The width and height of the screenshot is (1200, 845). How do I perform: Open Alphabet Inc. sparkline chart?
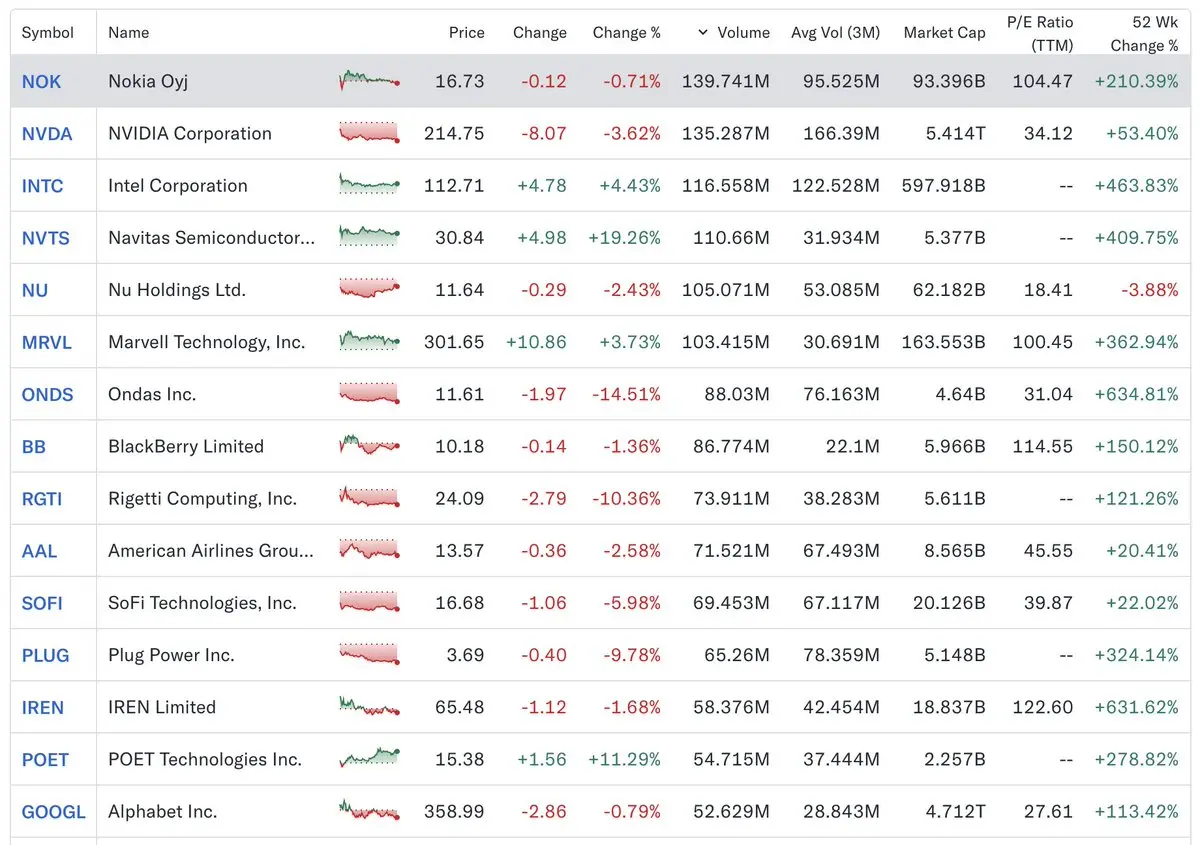coord(370,810)
